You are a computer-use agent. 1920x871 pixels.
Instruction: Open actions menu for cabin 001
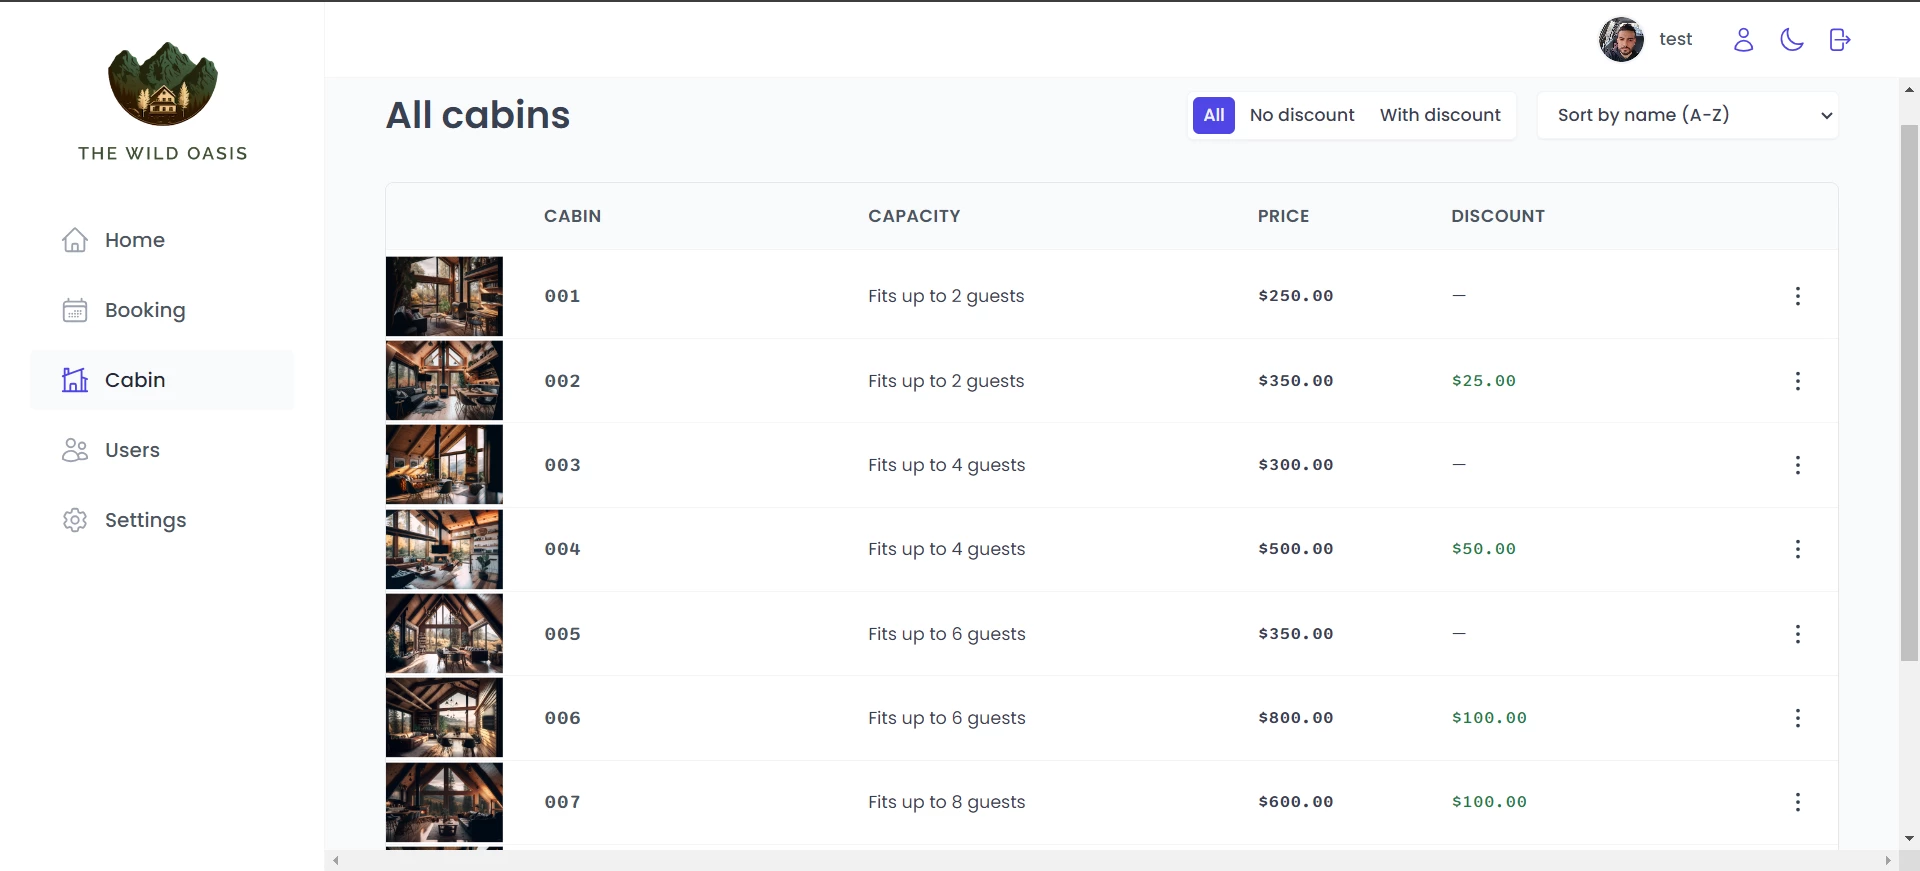click(x=1797, y=296)
